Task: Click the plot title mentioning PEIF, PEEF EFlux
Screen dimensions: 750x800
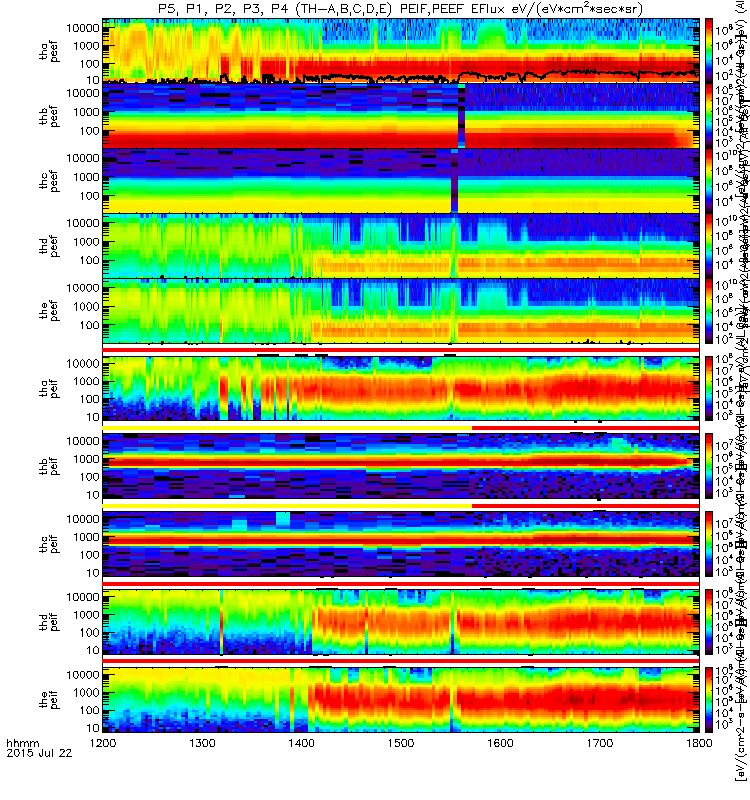Action: pyautogui.click(x=400, y=9)
